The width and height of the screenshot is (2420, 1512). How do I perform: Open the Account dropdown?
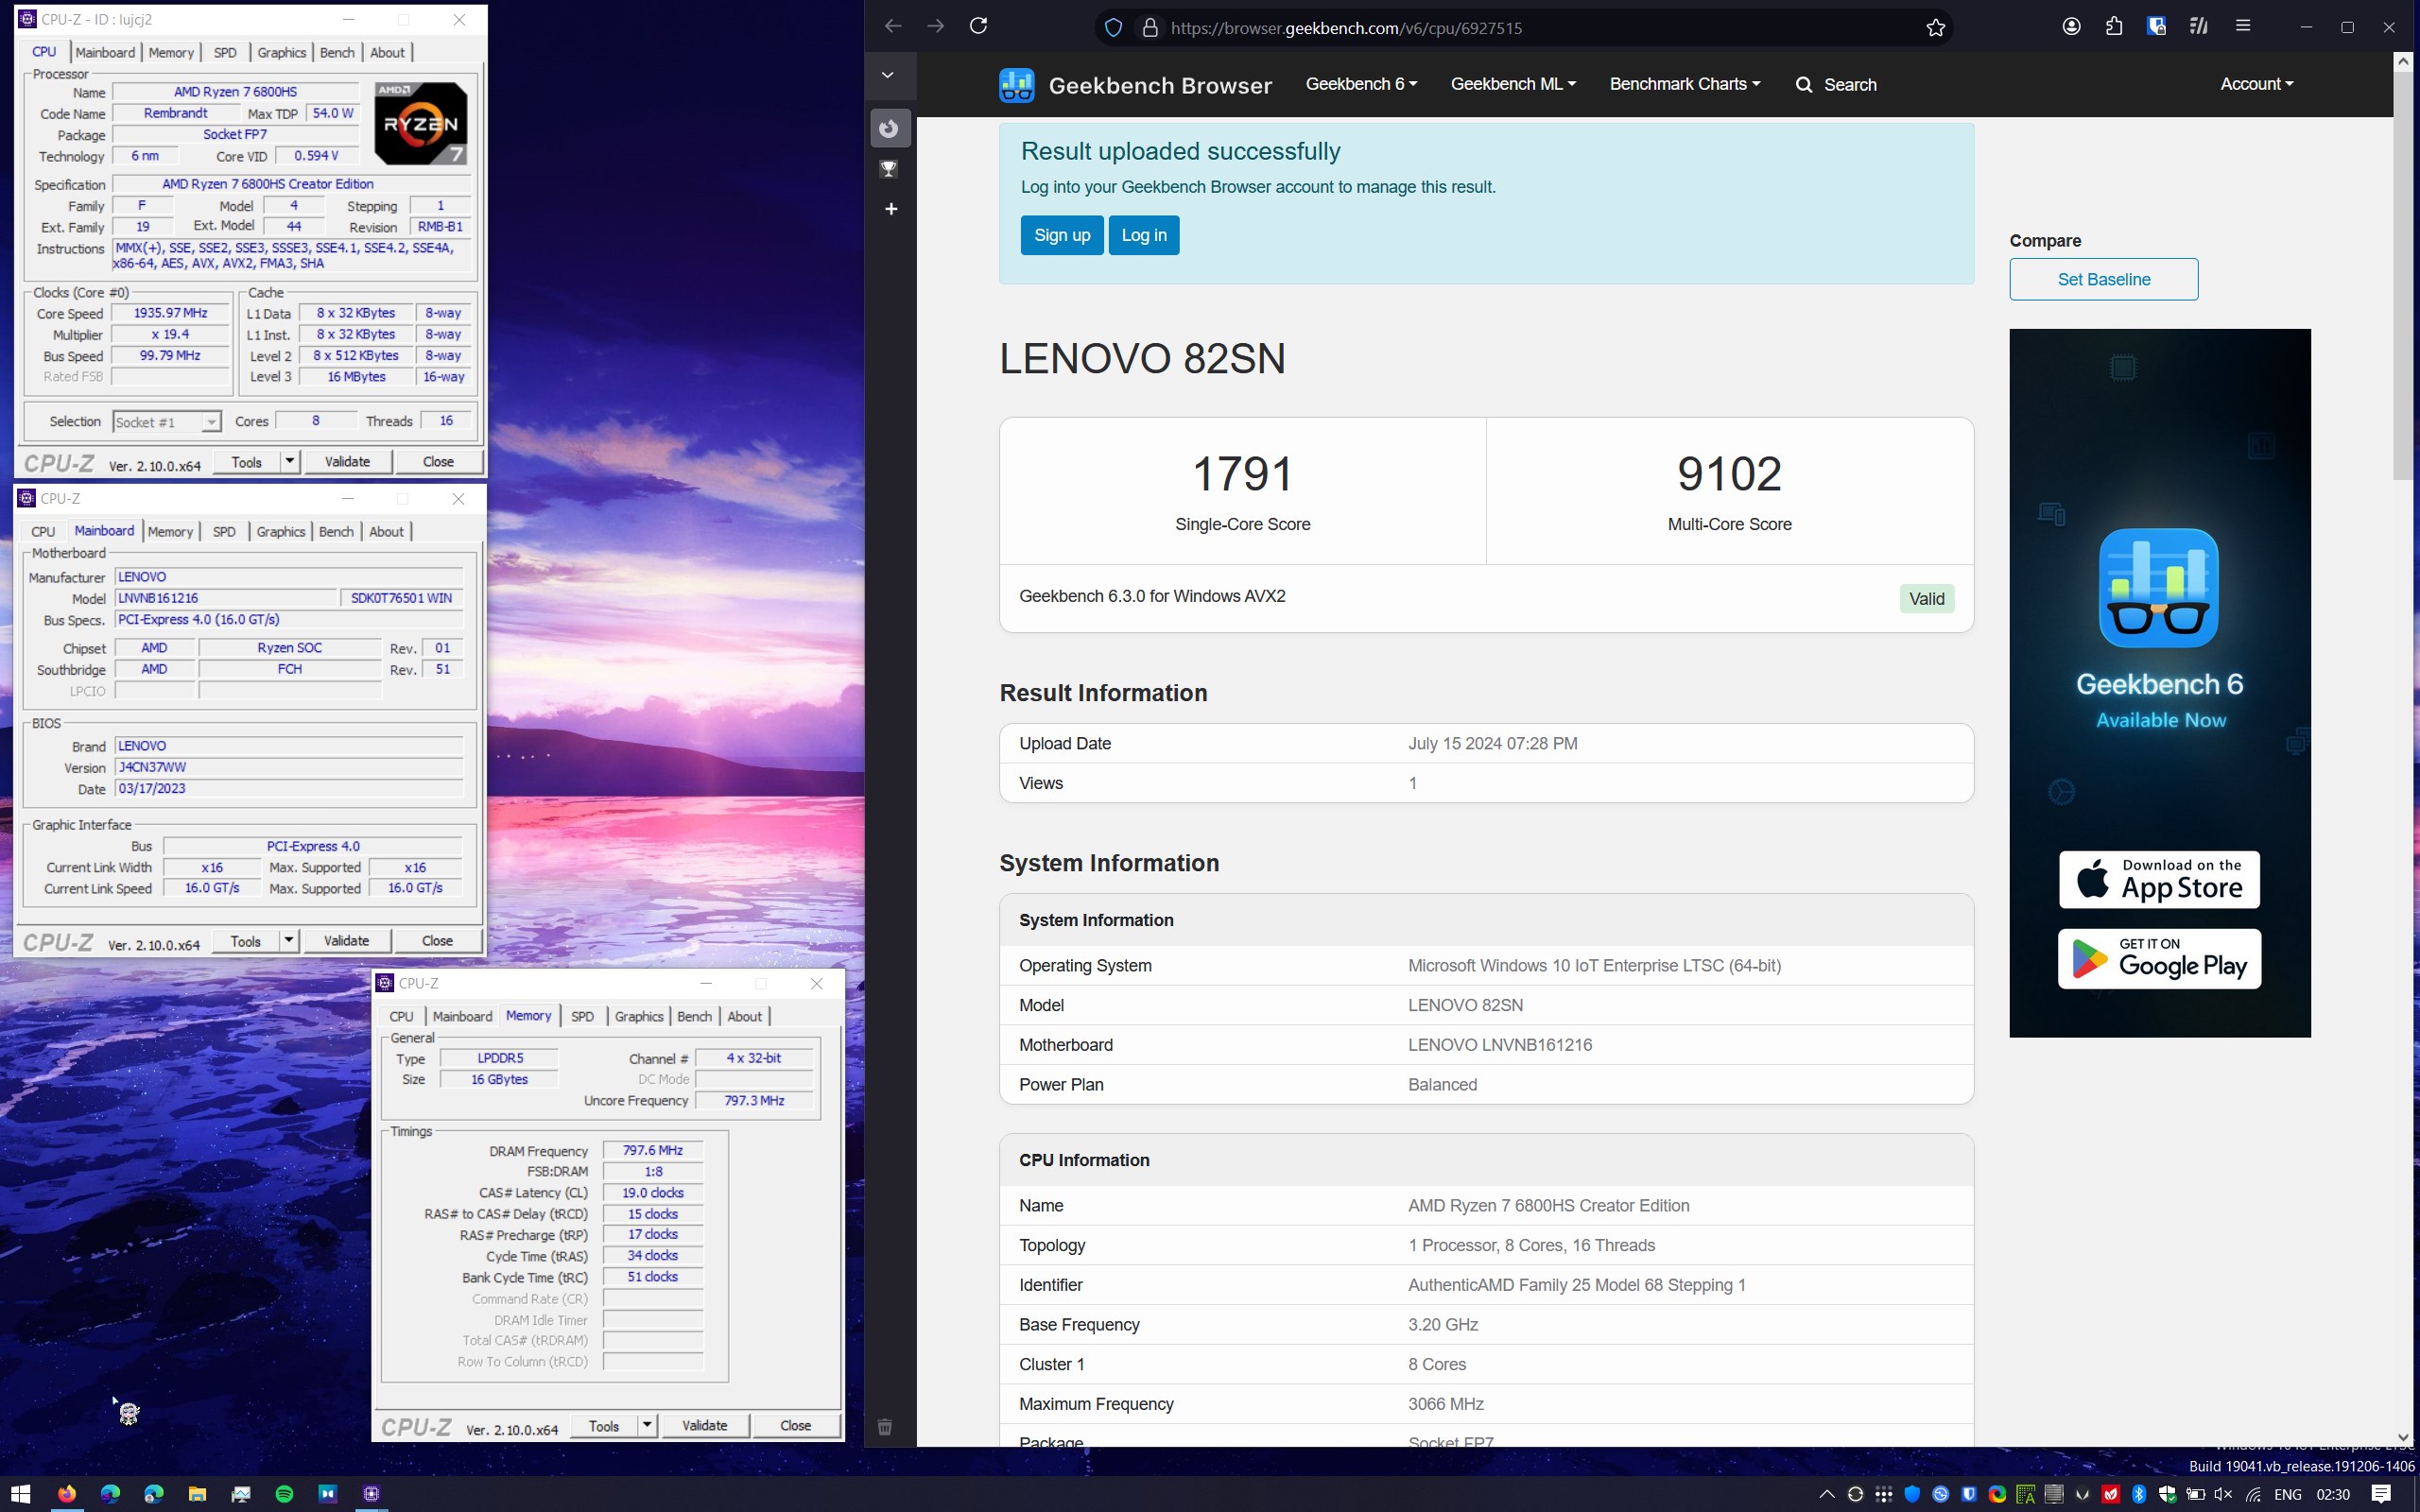click(x=2257, y=84)
